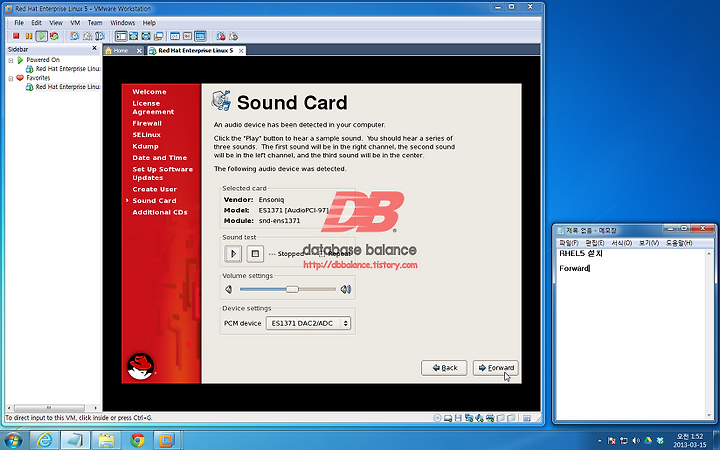
Task: Click the volume min speaker icon
Action: 228,289
